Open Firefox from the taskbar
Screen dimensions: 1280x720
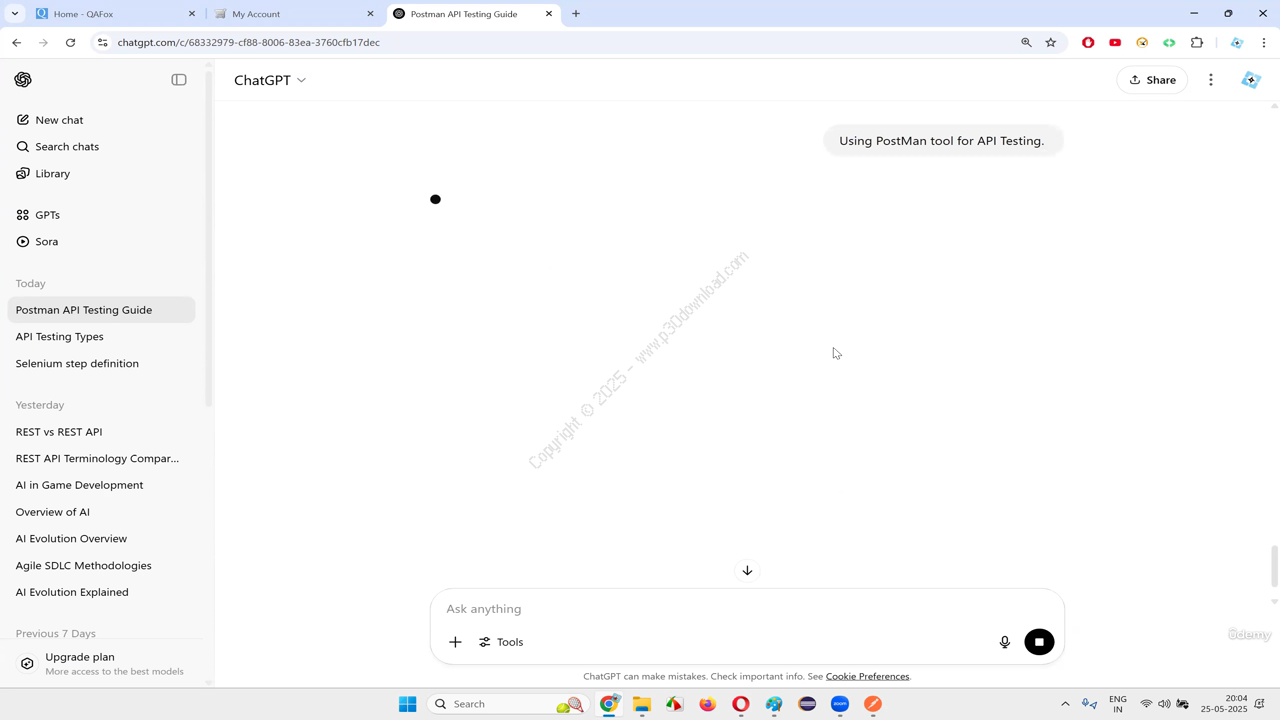click(x=708, y=704)
